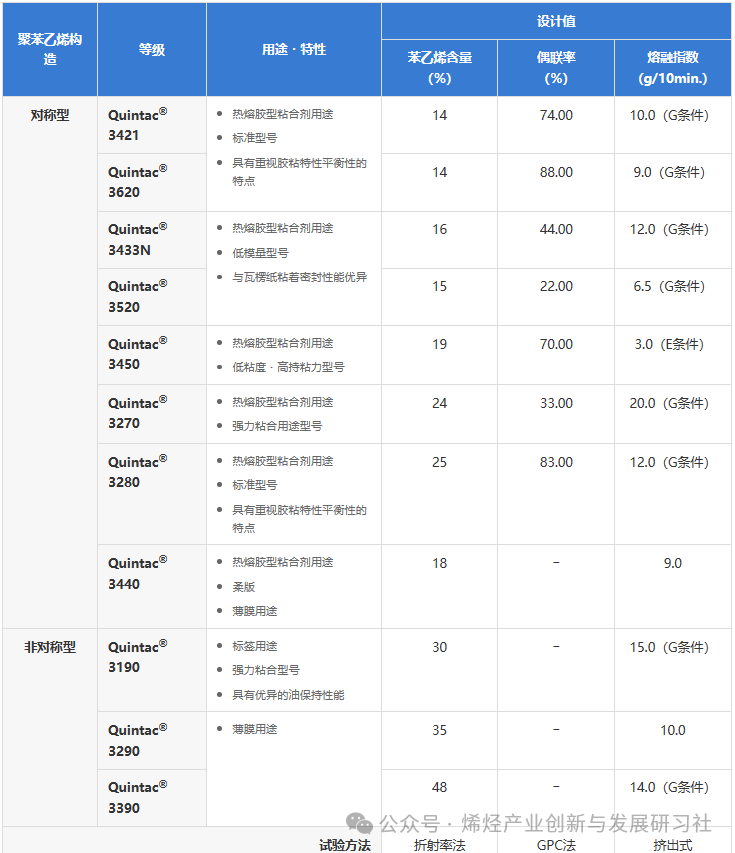Screen dimensions: 735x853
Task: Click coupling rate value 83.00
Action: tap(556, 462)
